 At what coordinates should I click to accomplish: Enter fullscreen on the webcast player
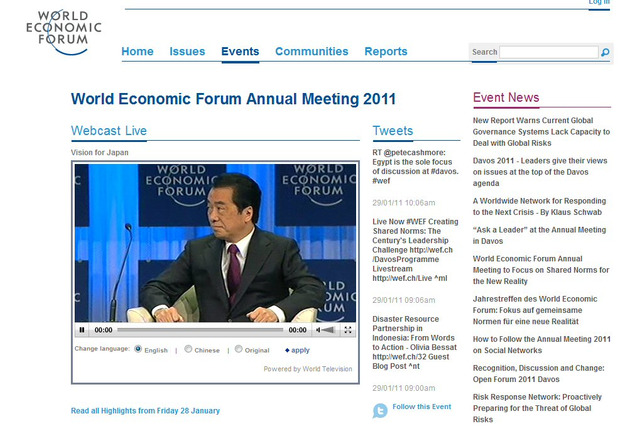click(x=348, y=330)
